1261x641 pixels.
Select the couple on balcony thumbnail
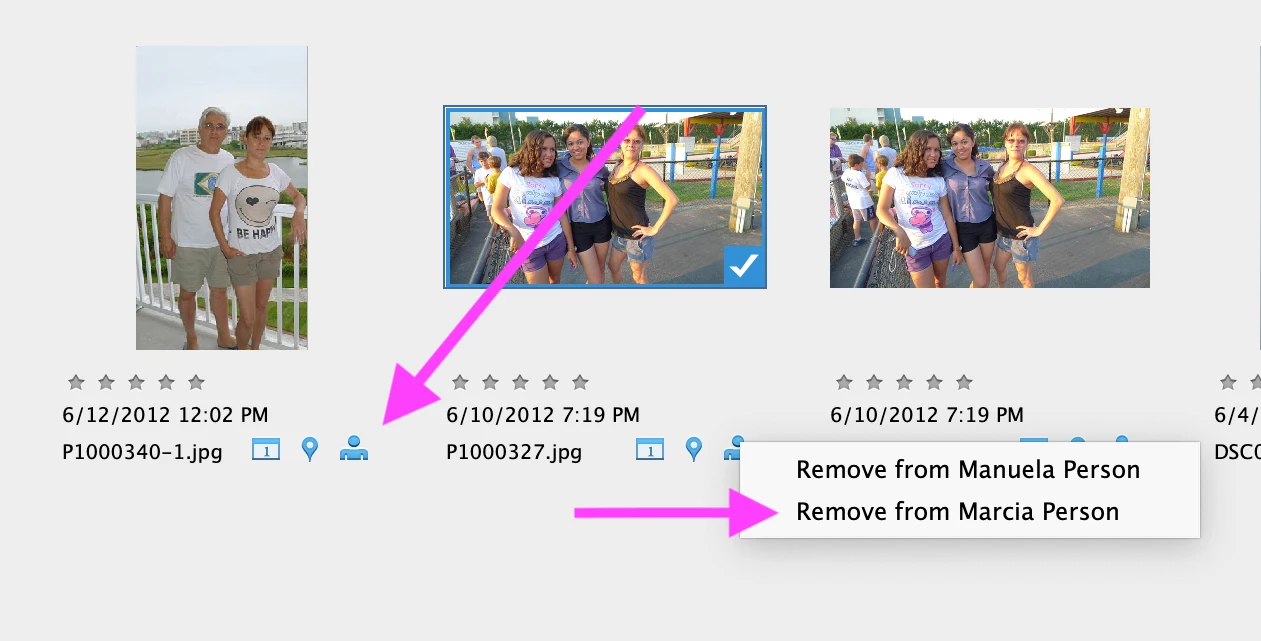[222, 198]
